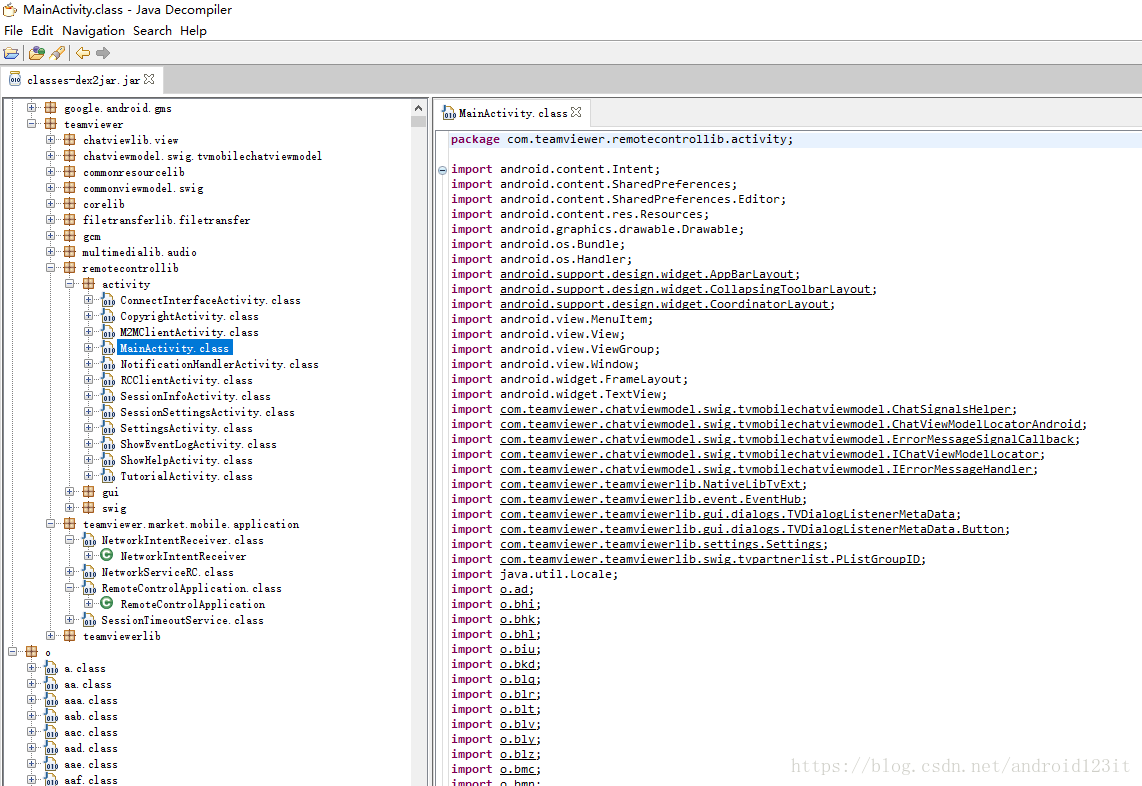Open the PListGroupID import link

tap(710, 559)
